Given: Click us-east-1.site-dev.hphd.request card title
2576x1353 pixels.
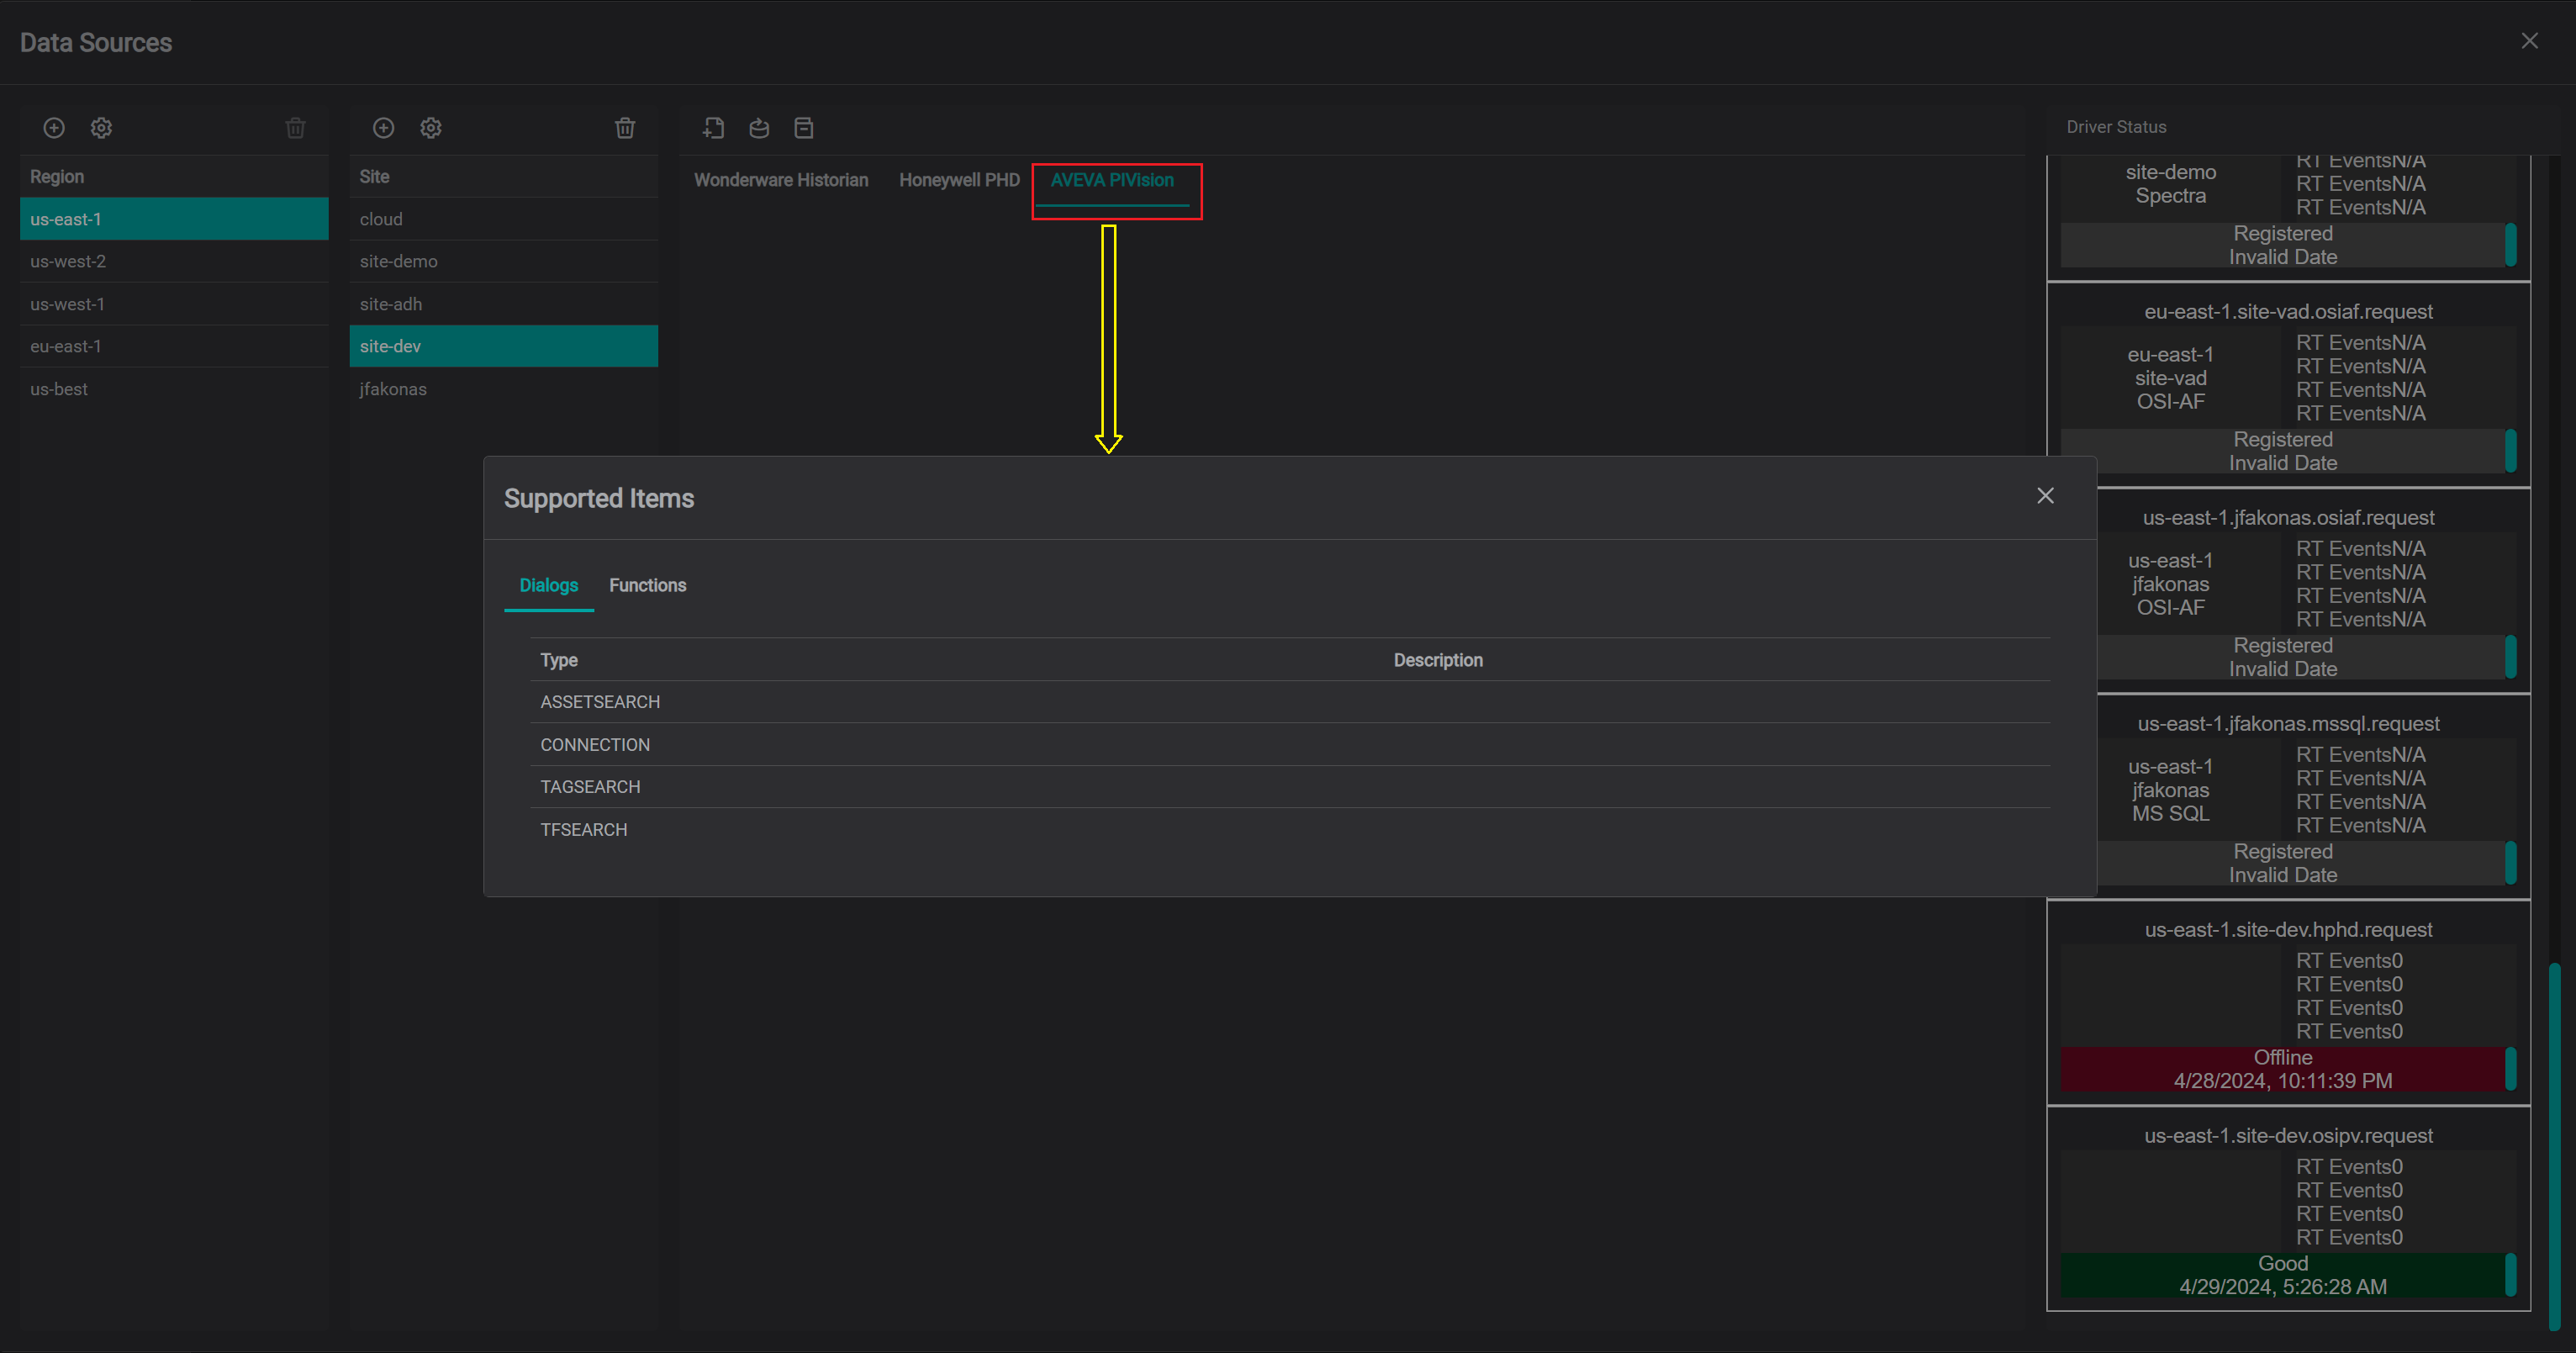Looking at the screenshot, I should pyautogui.click(x=2288, y=930).
